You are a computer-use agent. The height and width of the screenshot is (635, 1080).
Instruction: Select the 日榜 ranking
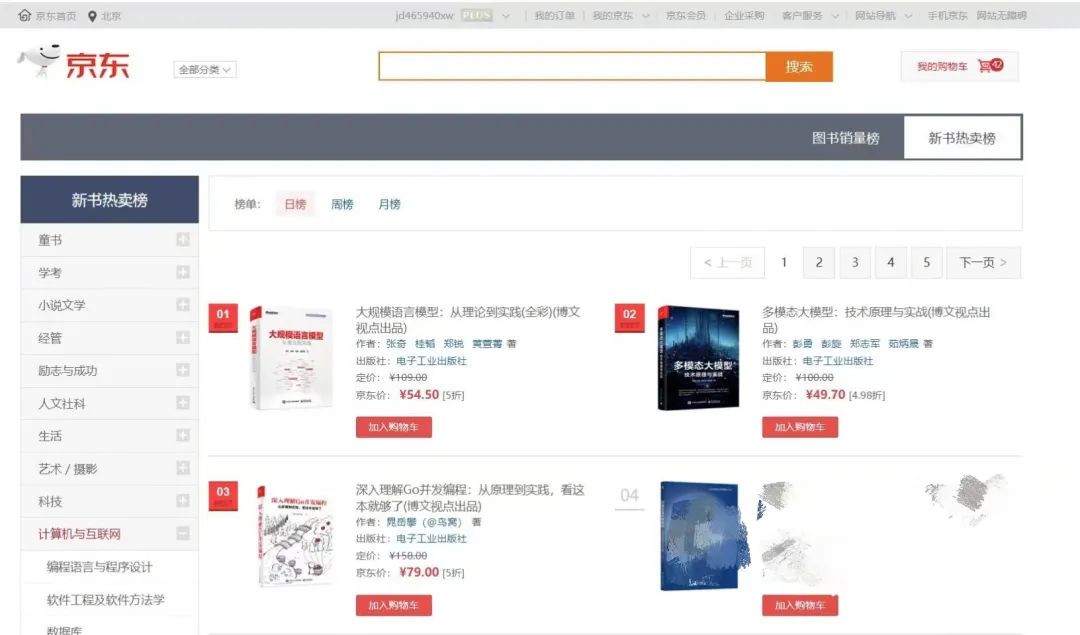click(295, 204)
